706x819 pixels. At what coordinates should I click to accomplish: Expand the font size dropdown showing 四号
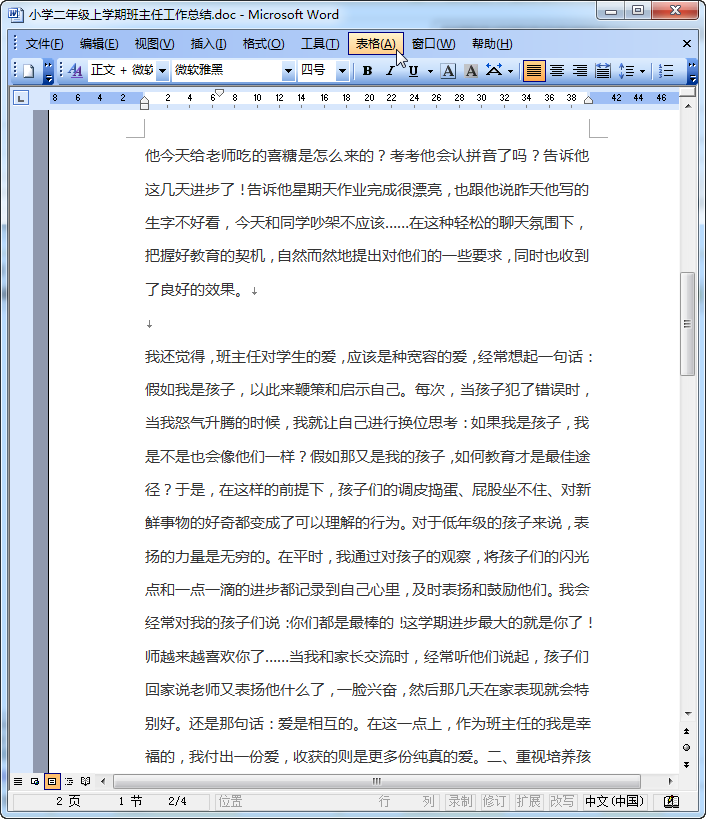(342, 71)
